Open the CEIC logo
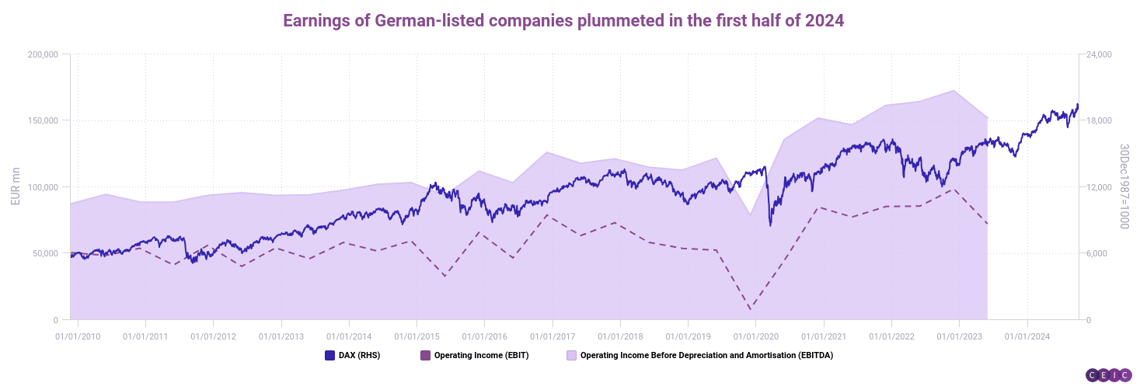 click(1108, 375)
